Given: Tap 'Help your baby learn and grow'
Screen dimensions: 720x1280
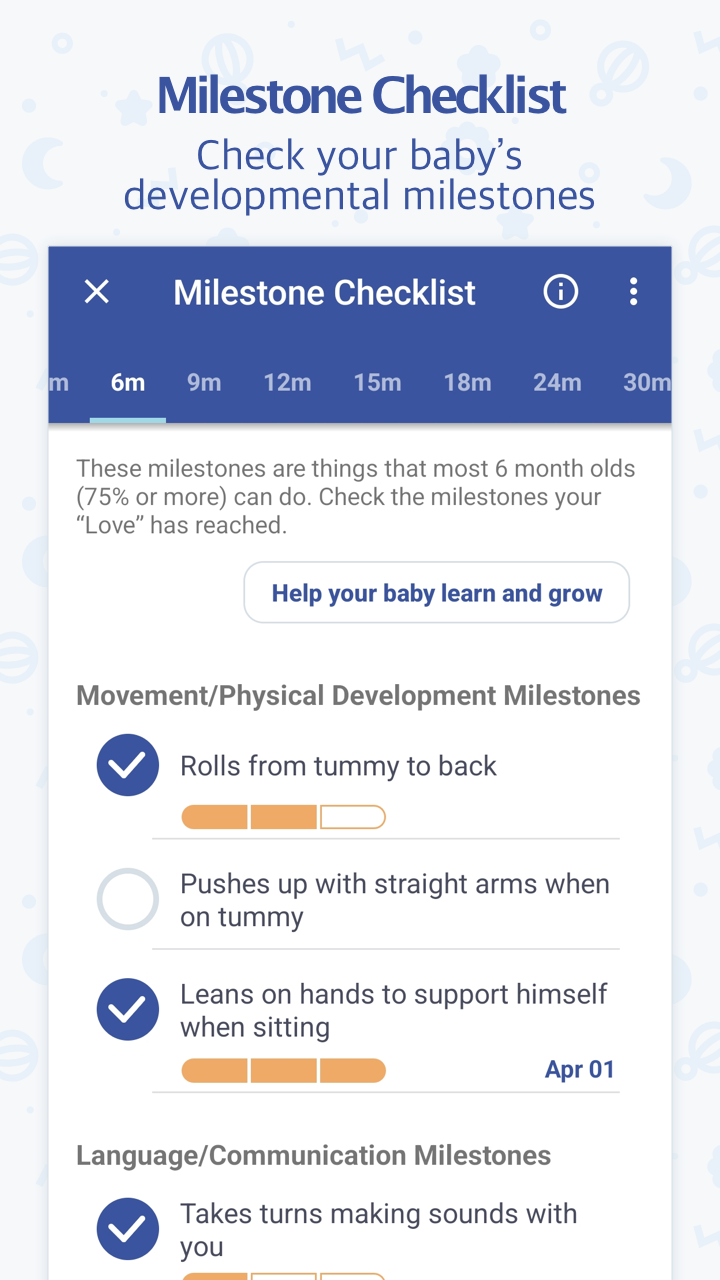Looking at the screenshot, I should coord(437,593).
